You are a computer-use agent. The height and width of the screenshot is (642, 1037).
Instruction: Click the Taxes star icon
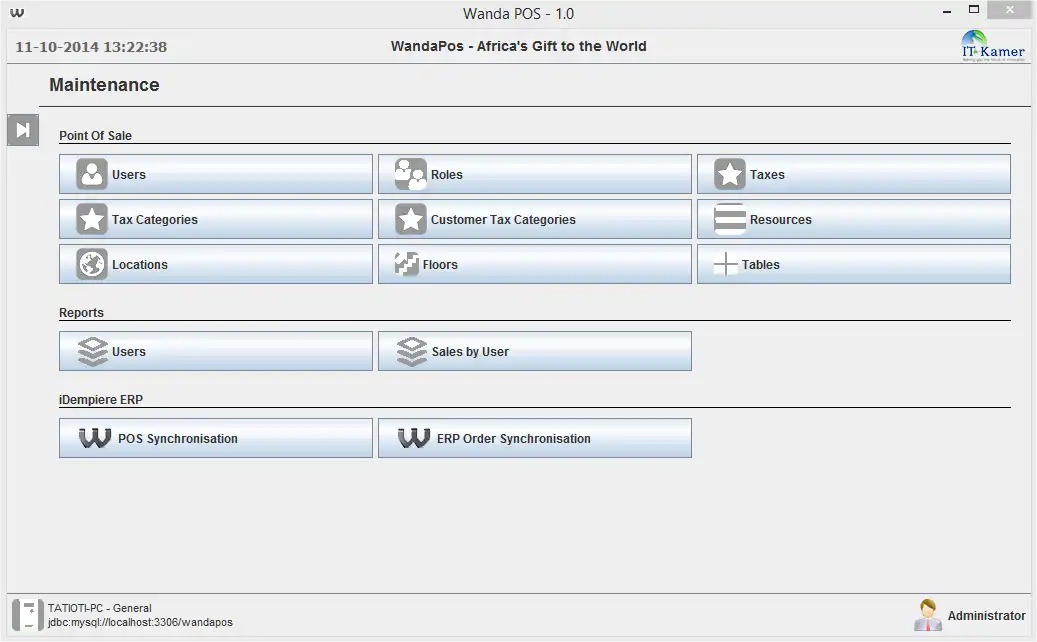(730, 175)
